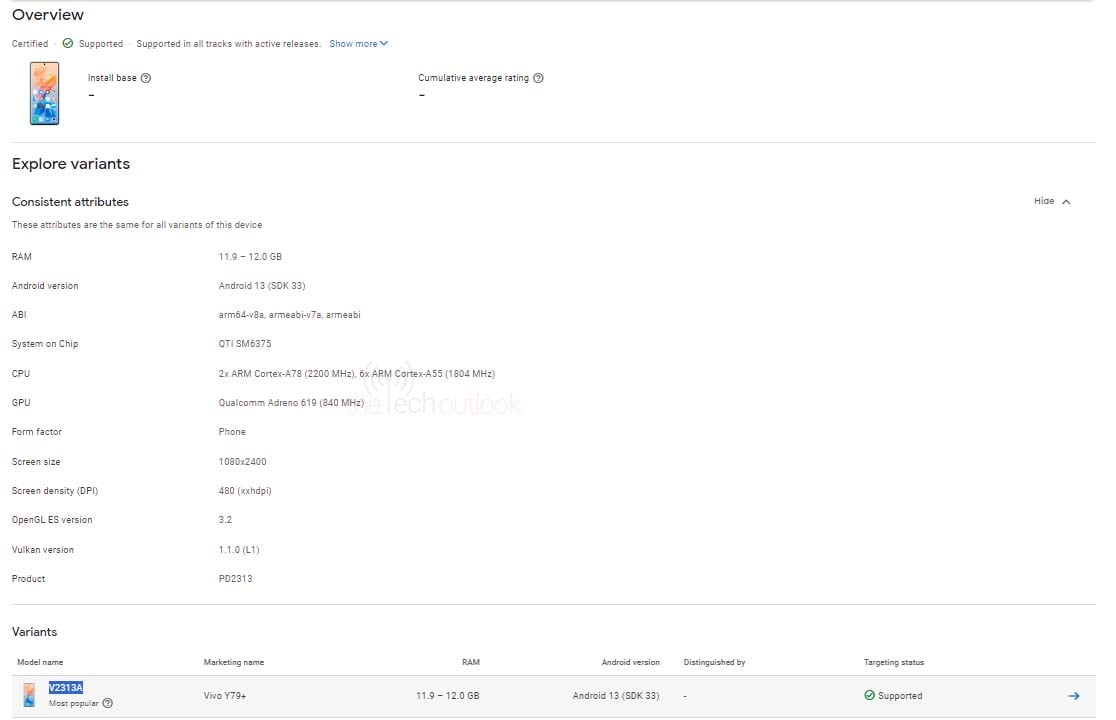Click the Android version column header
1116x720 pixels.
point(631,662)
